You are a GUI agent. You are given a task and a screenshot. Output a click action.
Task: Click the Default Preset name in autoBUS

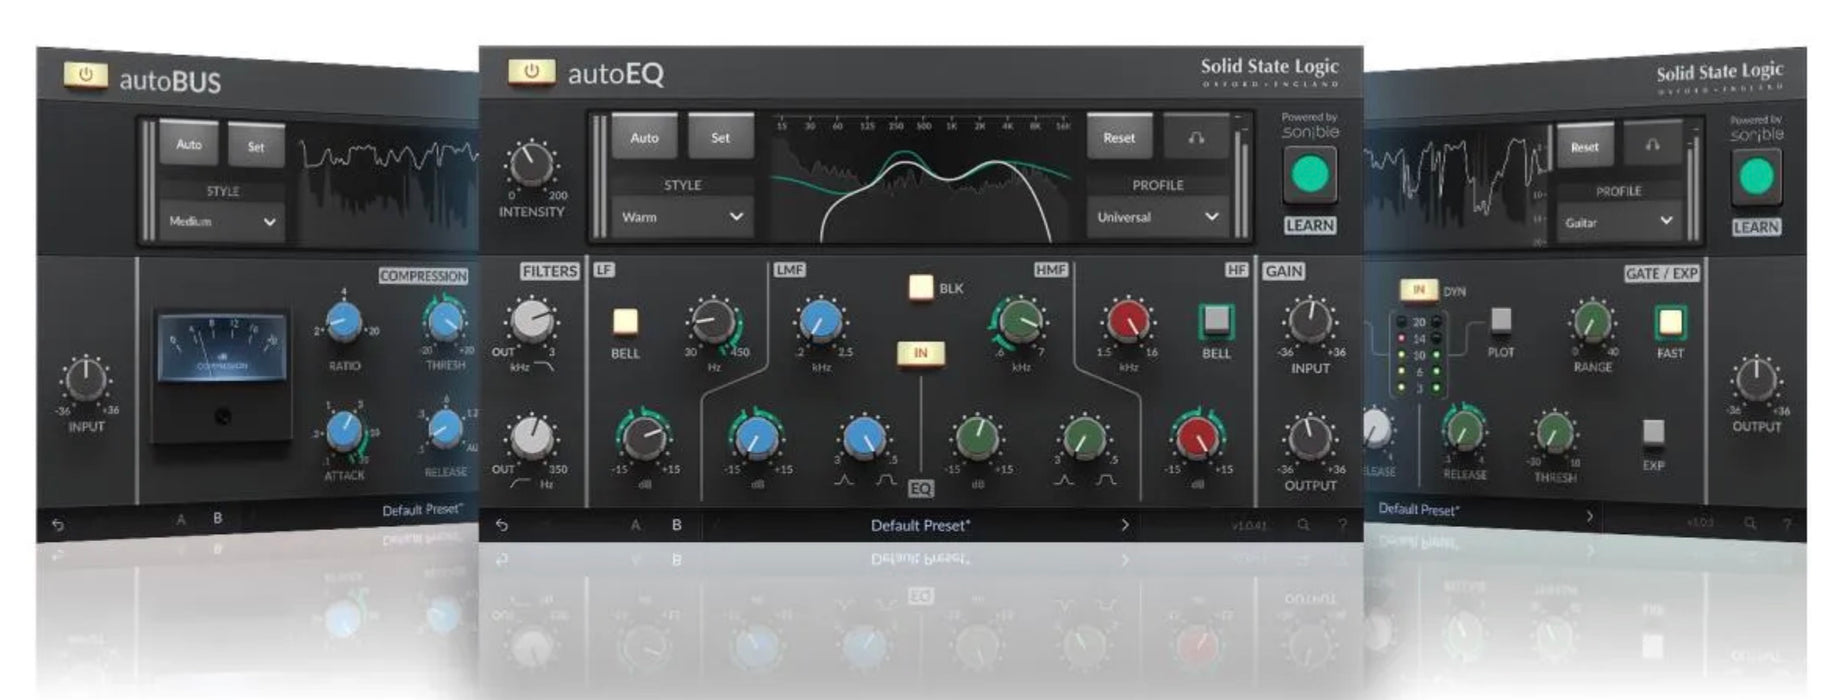pos(422,510)
